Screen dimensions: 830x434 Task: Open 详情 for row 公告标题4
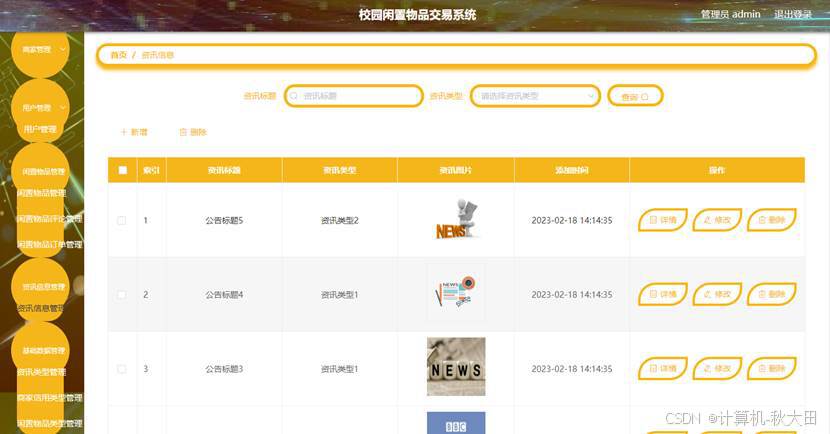[663, 294]
